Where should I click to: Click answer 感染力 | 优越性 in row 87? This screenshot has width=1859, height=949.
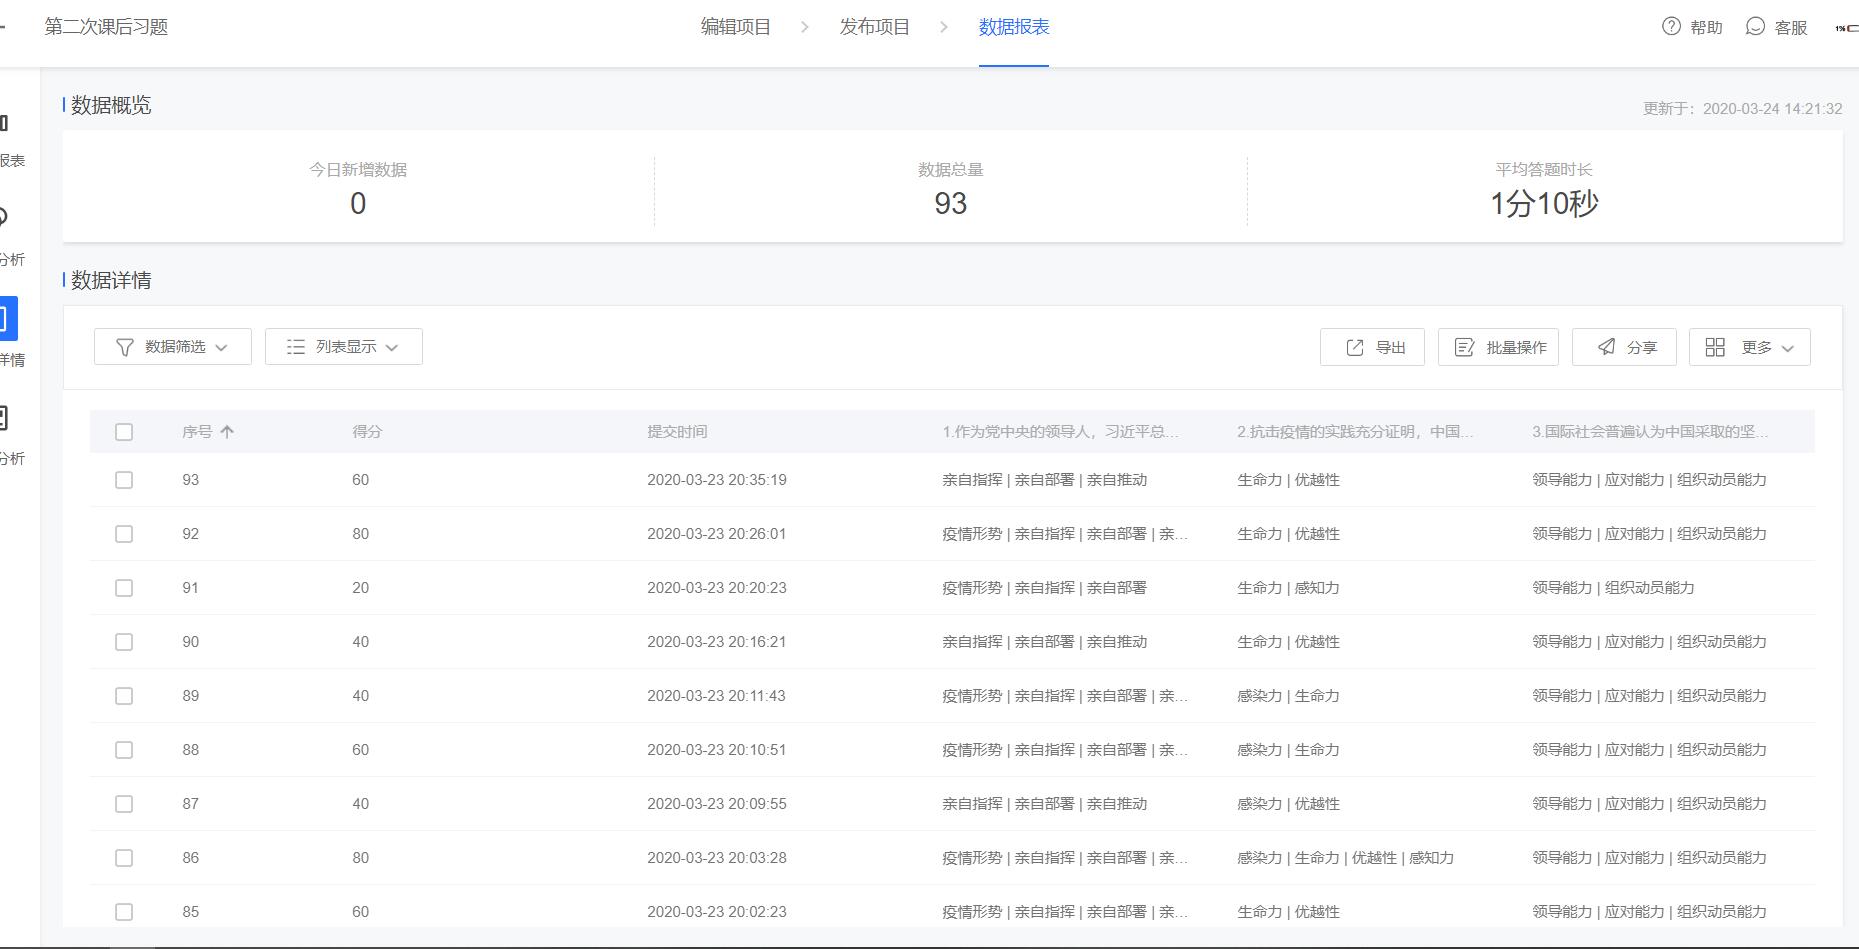coord(1288,804)
